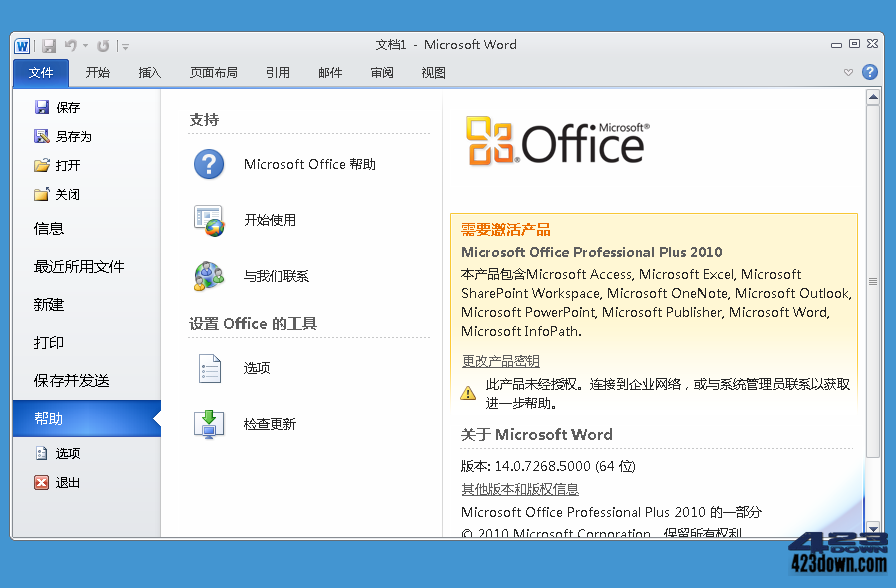
Task: Click the Save icon in Quick Access Toolbar
Action: click(49, 46)
